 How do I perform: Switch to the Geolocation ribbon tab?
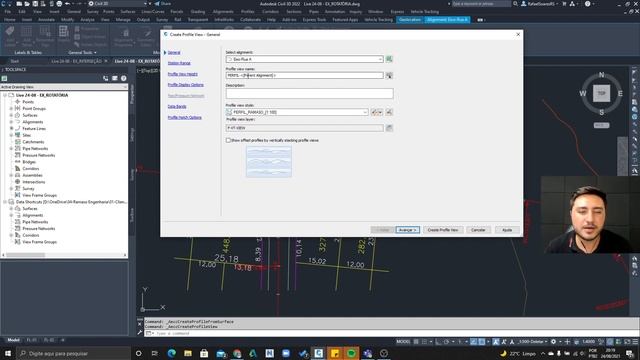pyautogui.click(x=410, y=20)
